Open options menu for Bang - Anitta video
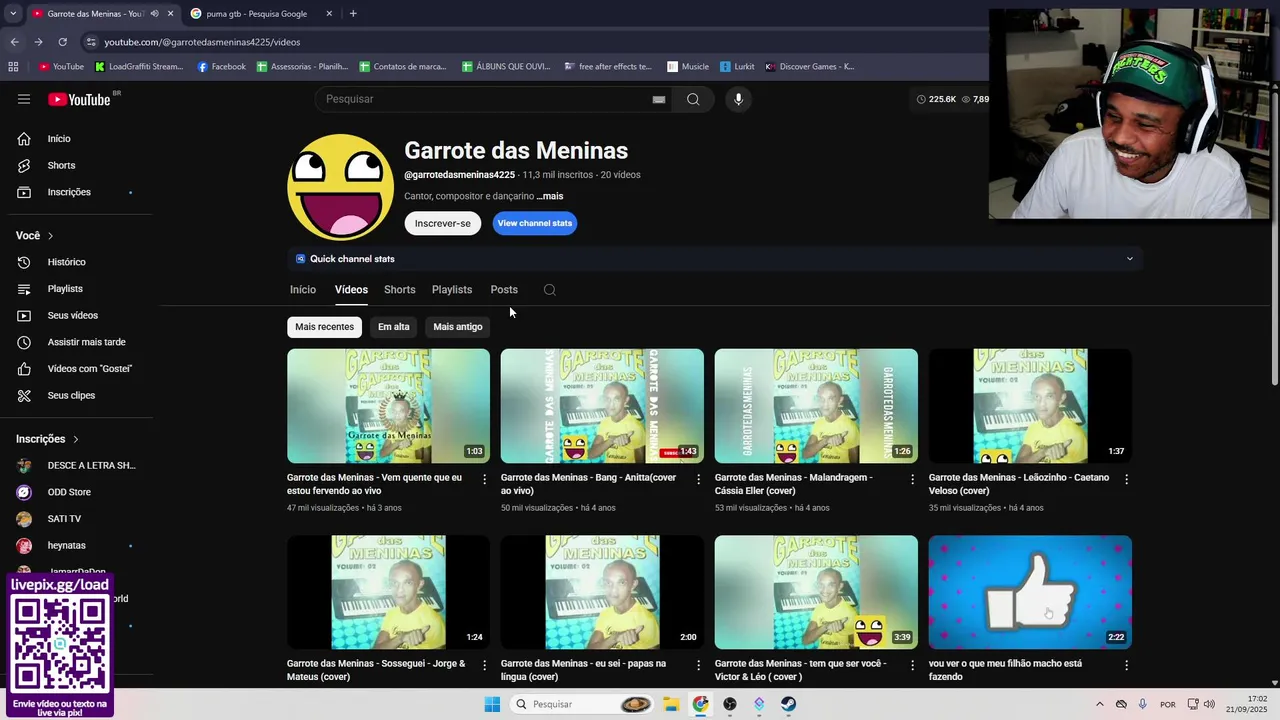 (699, 479)
